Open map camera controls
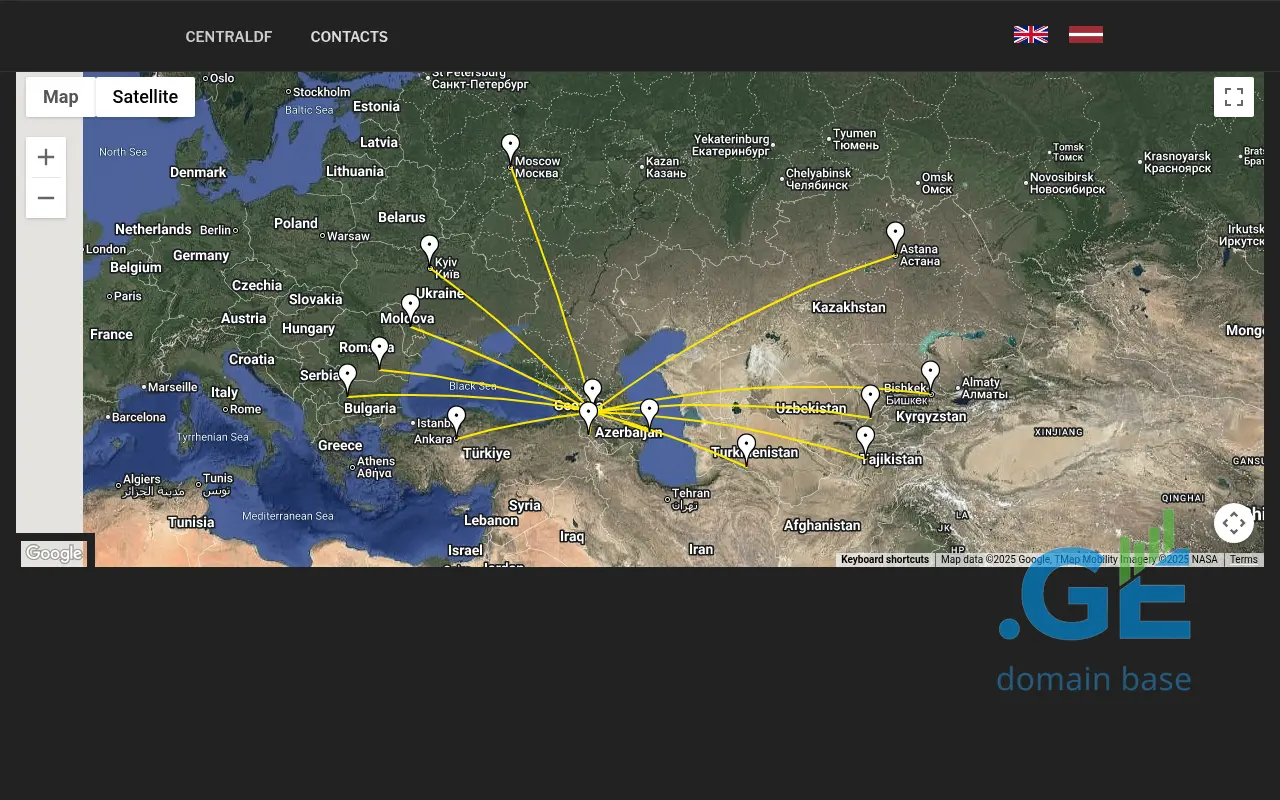 pos(1233,523)
